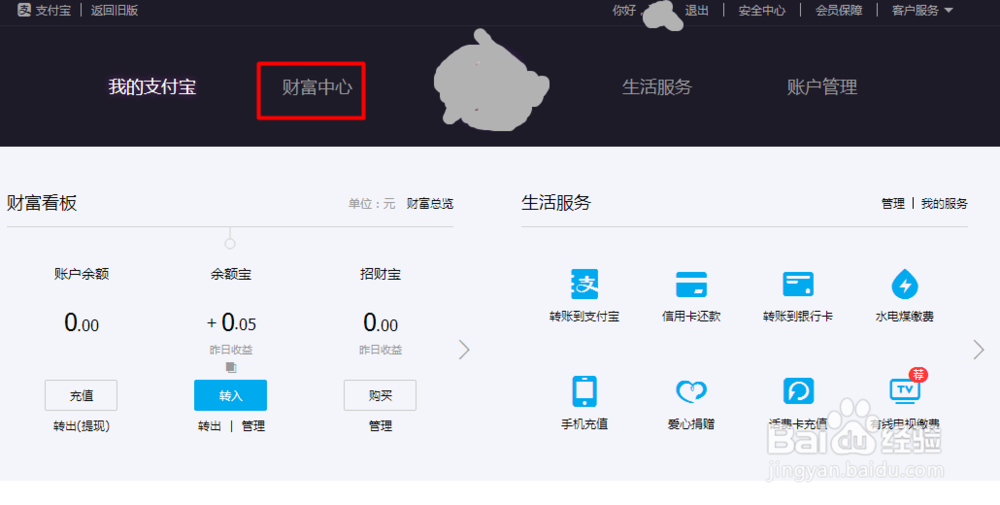Click the 余额宝 earnings value 0.05
The width and height of the screenshot is (1000, 505).
(232, 323)
